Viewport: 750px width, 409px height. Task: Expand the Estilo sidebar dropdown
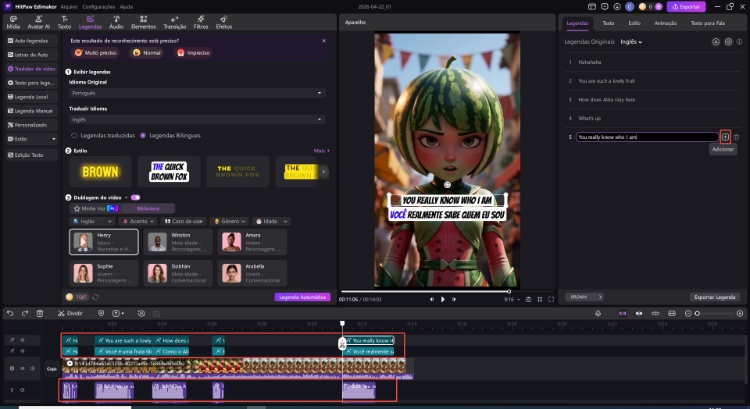pyautogui.click(x=31, y=139)
